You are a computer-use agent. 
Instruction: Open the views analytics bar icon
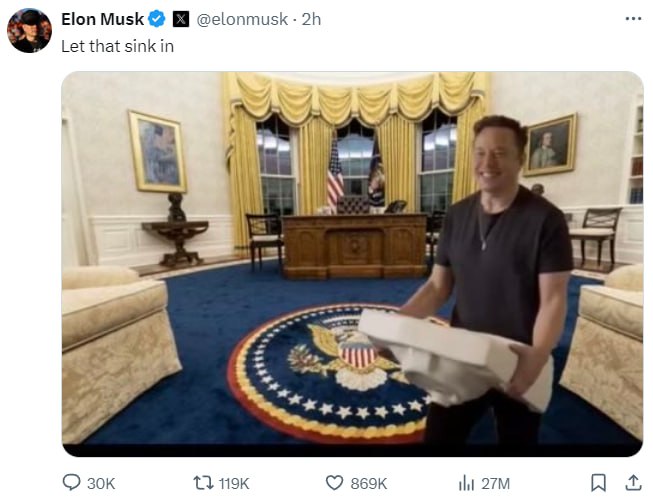(x=466, y=483)
